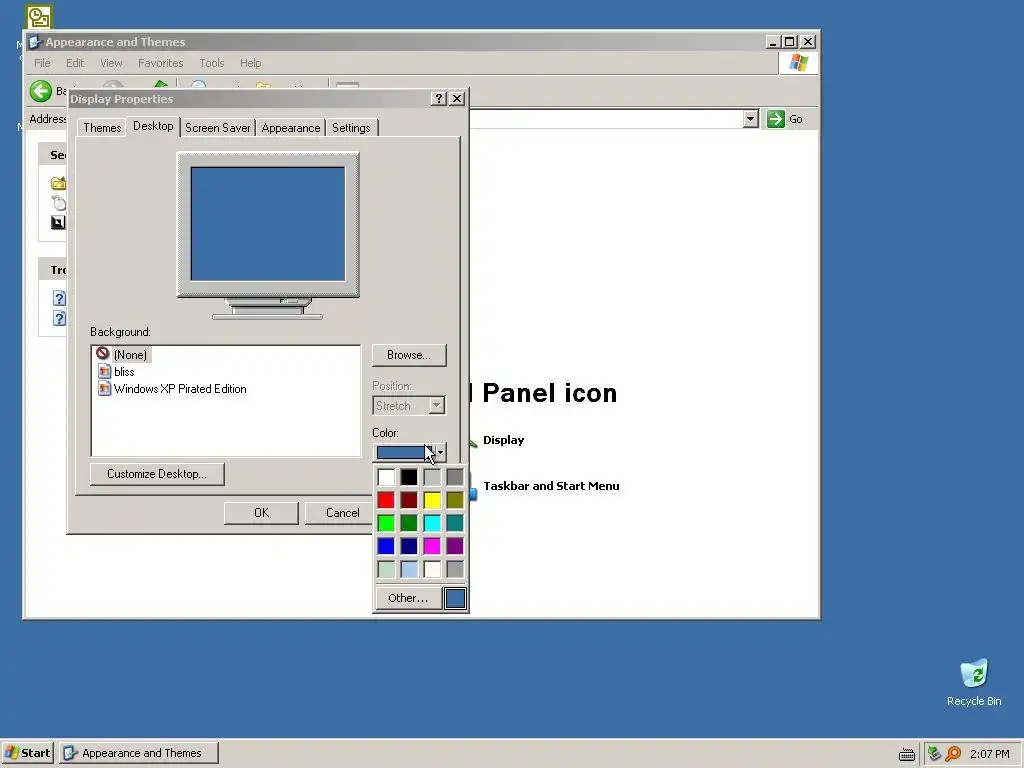Pick the bright blue swatch
The image size is (1024, 768).
tap(386, 545)
